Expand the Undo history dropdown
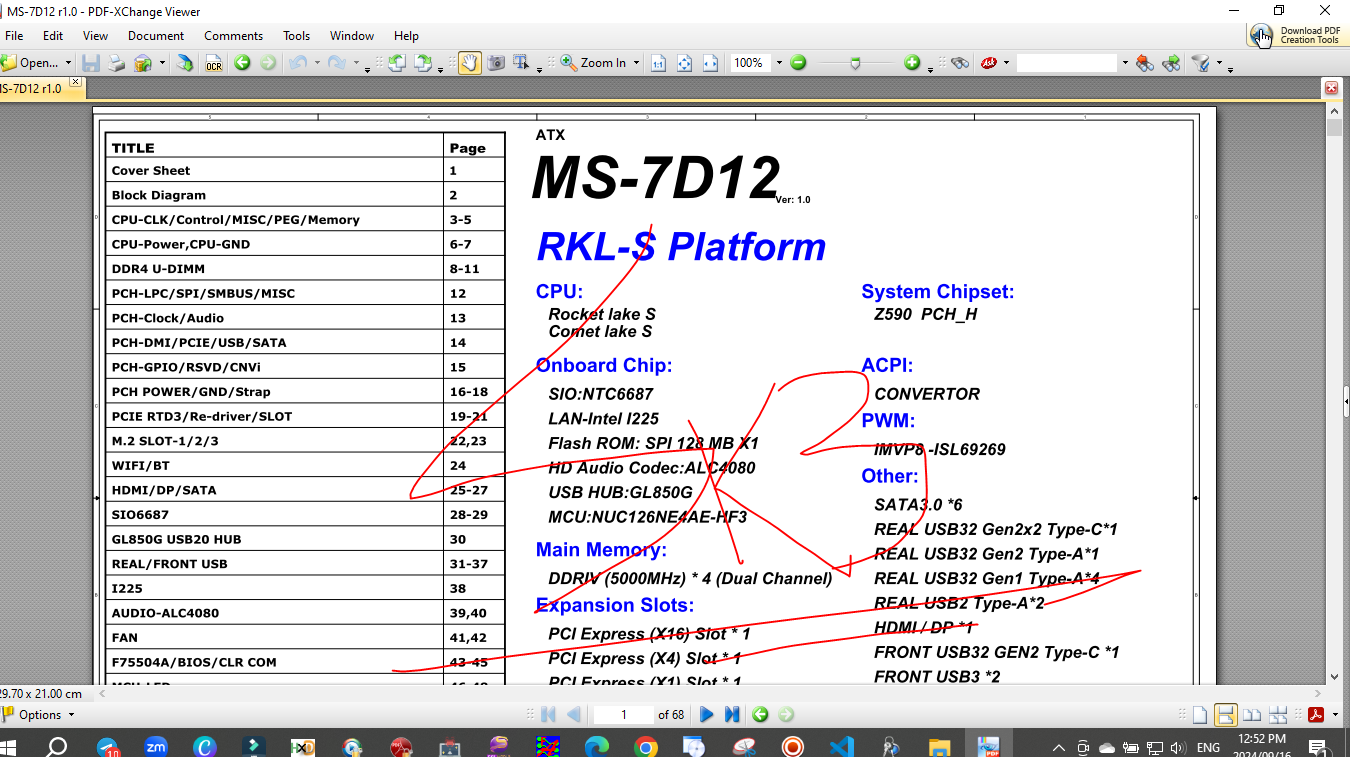The width and height of the screenshot is (1350, 757). pos(316,63)
